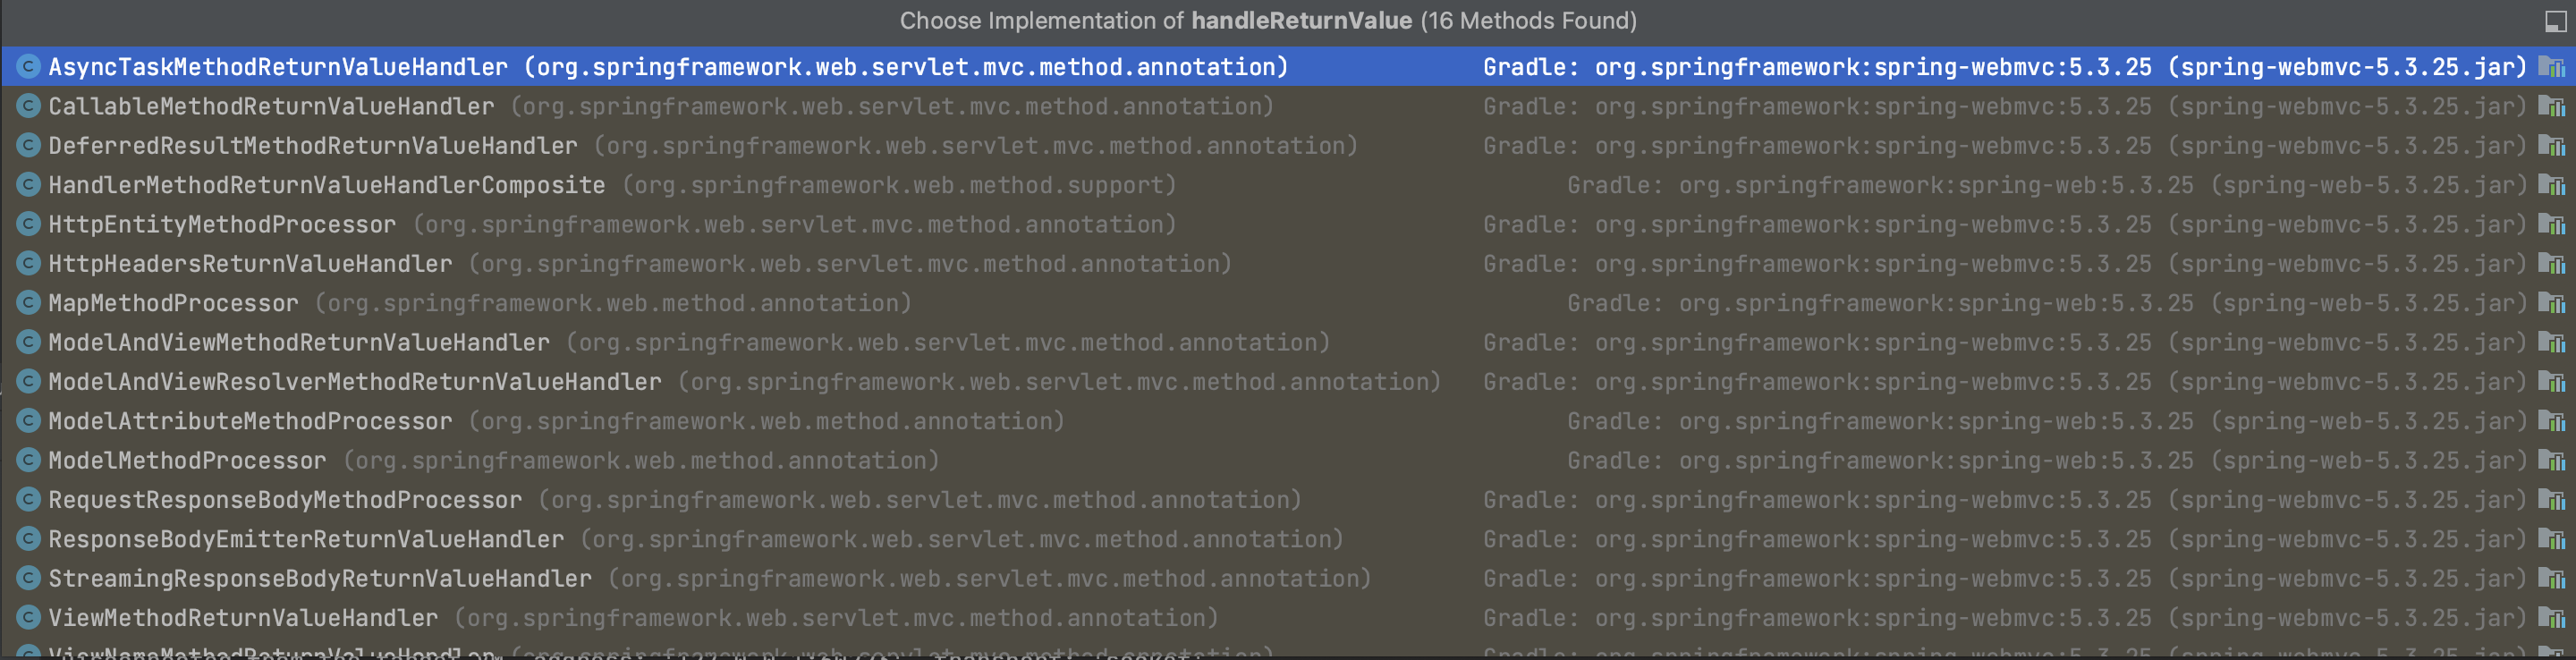Click class icon beside ModelAndViewResolverMethodReturnValueHandler
The width and height of the screenshot is (2576, 660).
pos(29,381)
